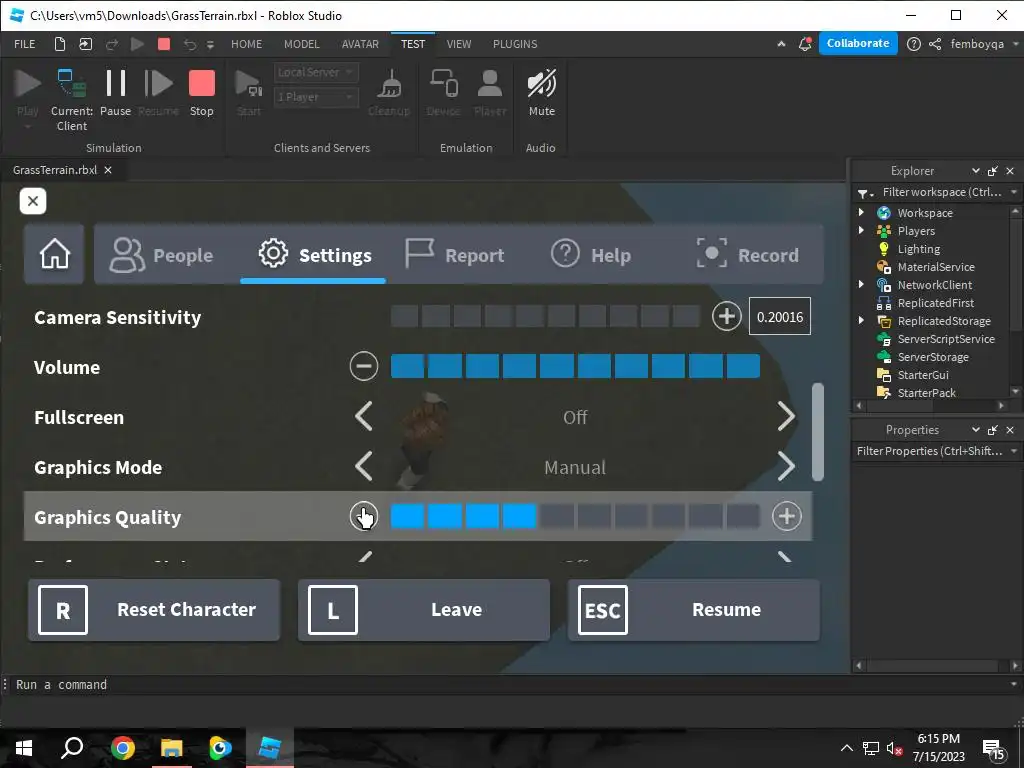Open the femboyqa account dropdown
The image size is (1024, 768).
[x=984, y=44]
